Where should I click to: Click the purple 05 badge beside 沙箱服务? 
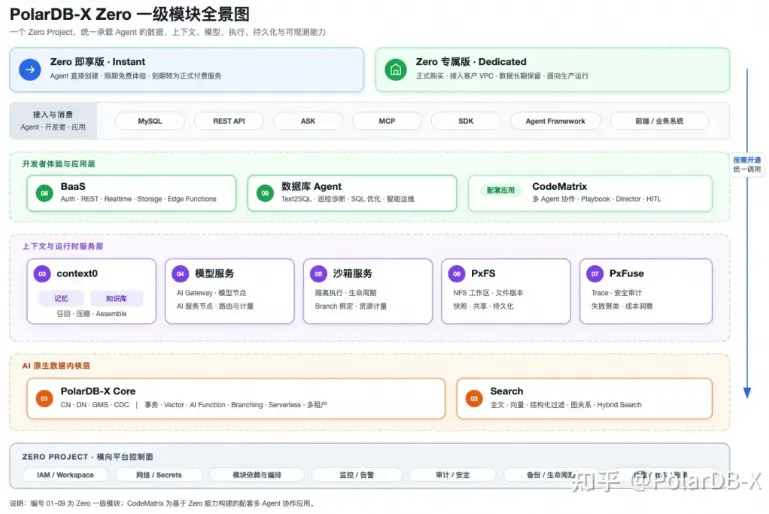coord(319,274)
